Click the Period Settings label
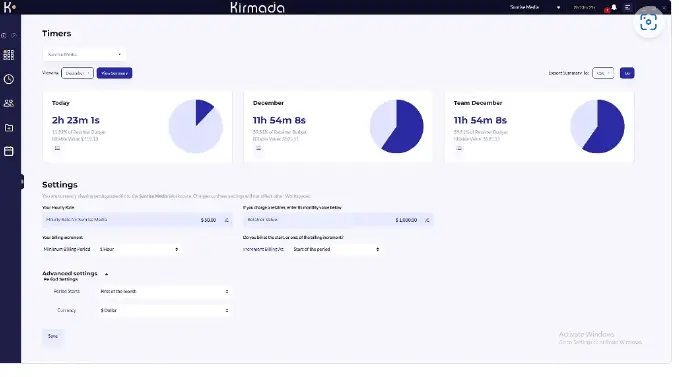 61,280
